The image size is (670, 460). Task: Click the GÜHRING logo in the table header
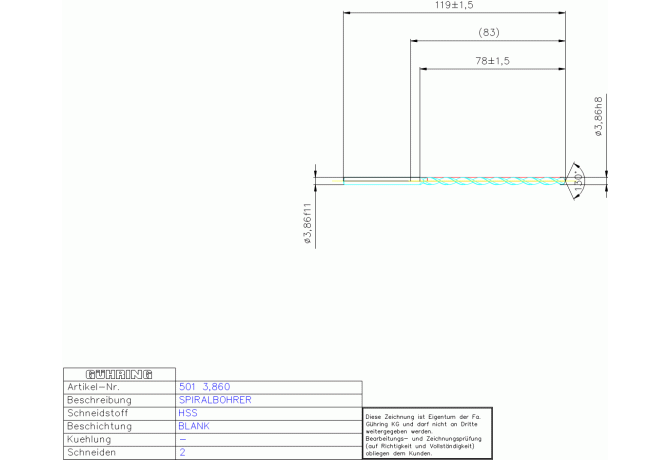pos(119,374)
